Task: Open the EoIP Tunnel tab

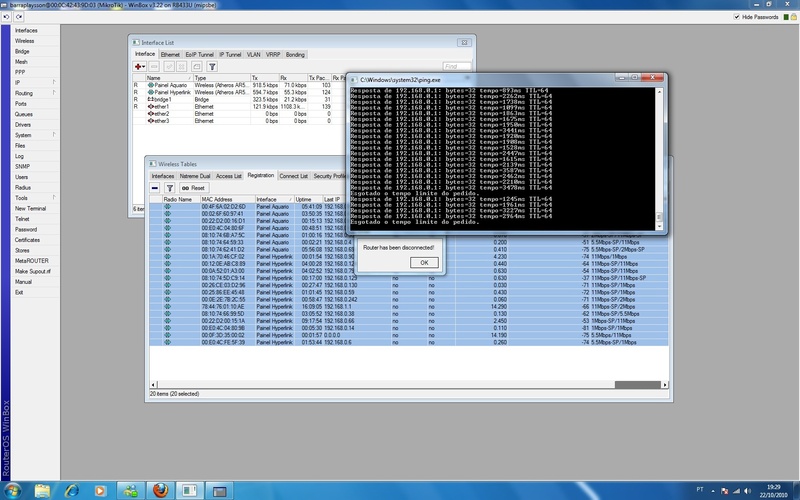Action: (202, 54)
